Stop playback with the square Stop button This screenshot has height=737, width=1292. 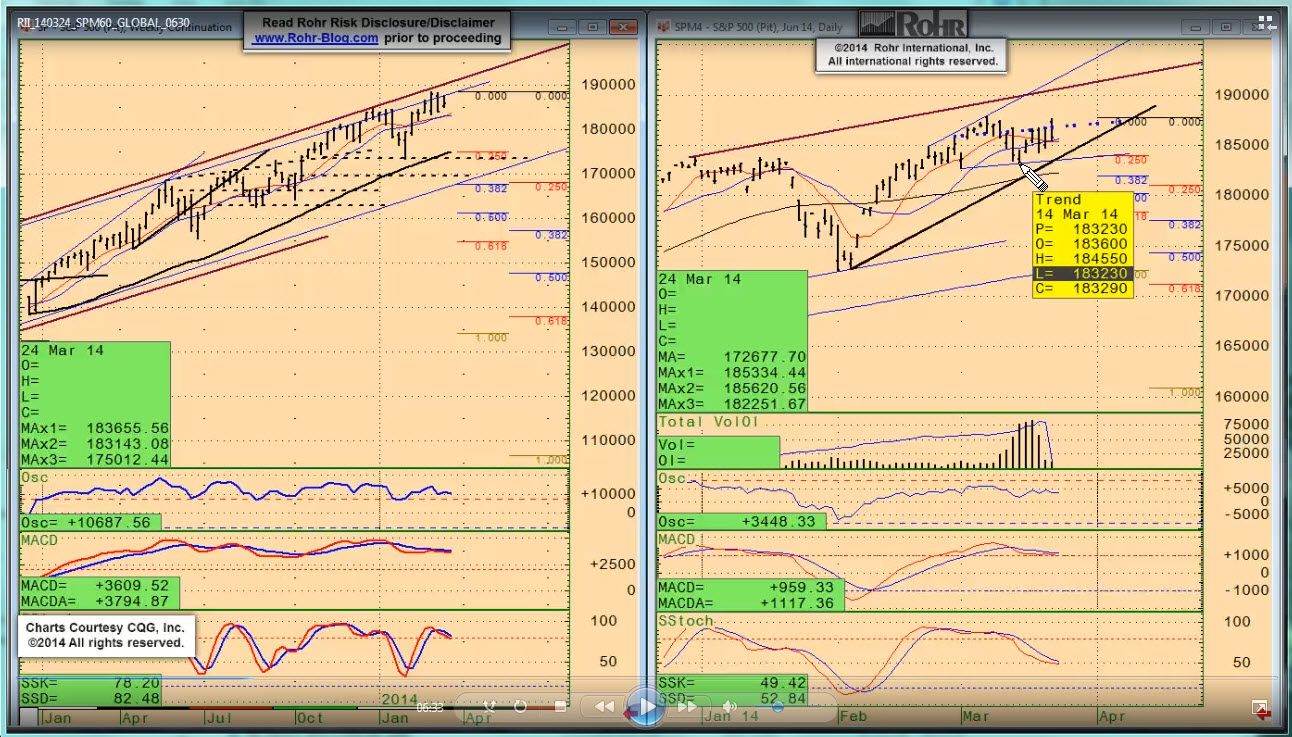tap(561, 707)
